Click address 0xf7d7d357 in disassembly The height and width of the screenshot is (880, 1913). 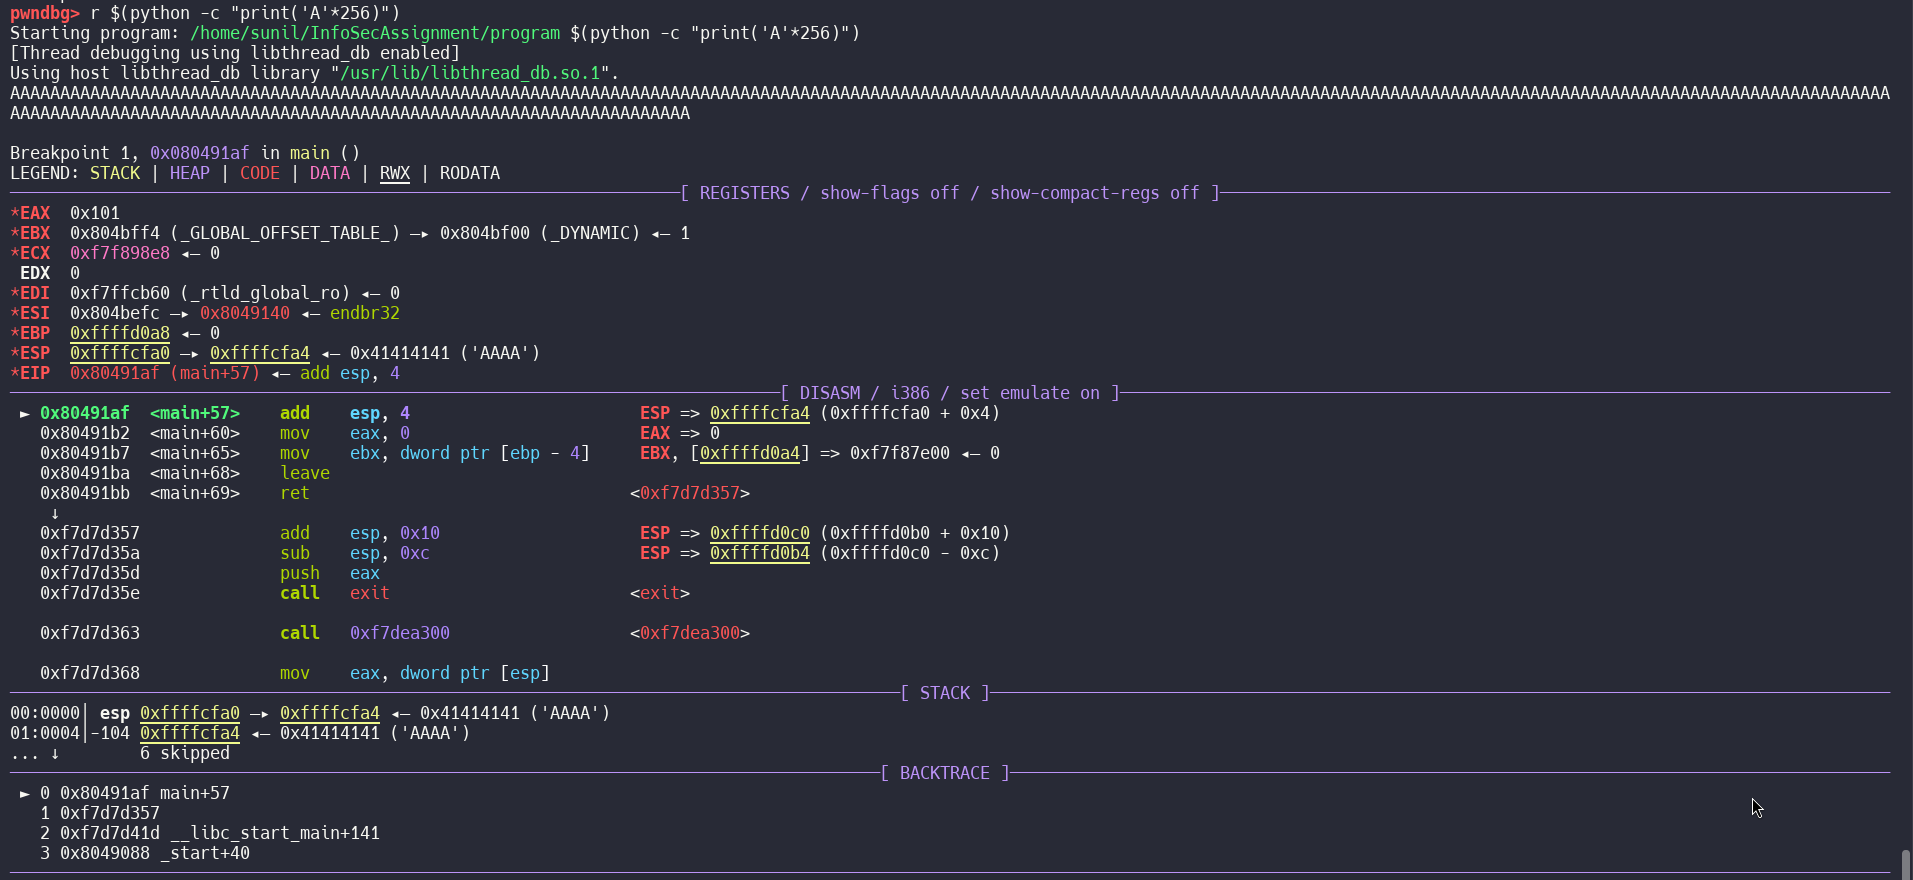point(90,533)
